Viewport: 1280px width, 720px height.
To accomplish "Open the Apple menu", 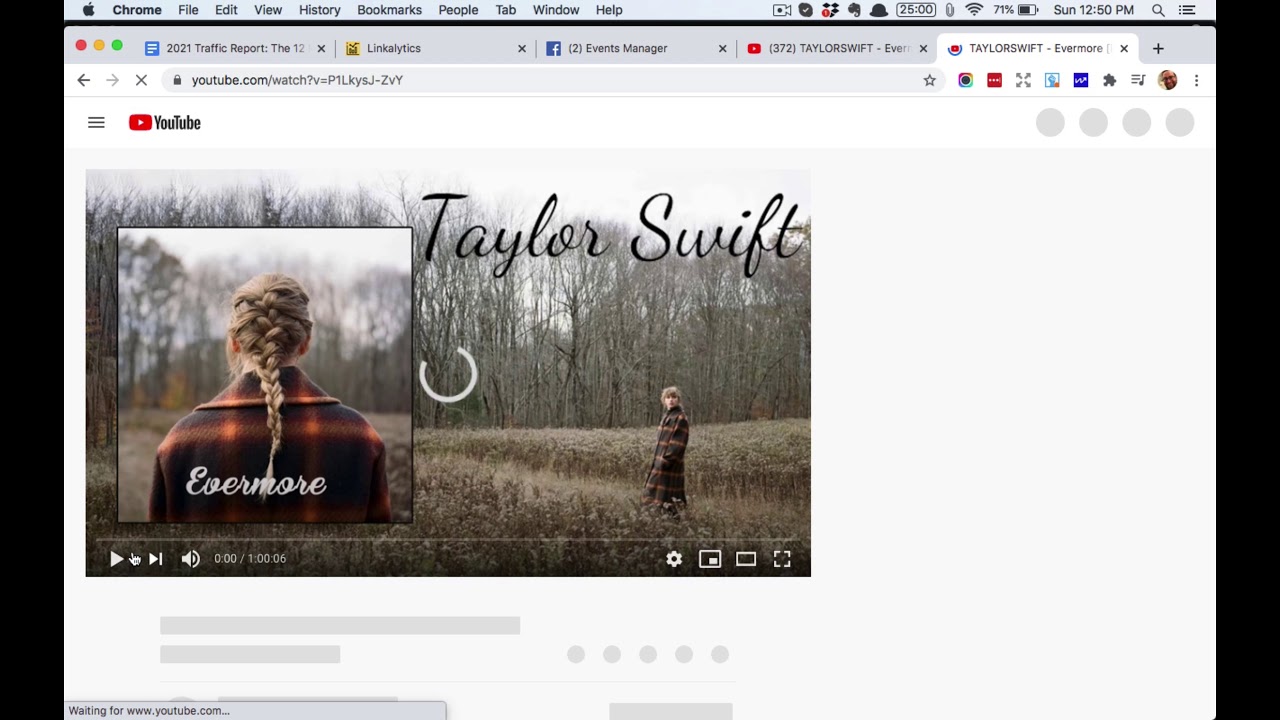I will 88,10.
